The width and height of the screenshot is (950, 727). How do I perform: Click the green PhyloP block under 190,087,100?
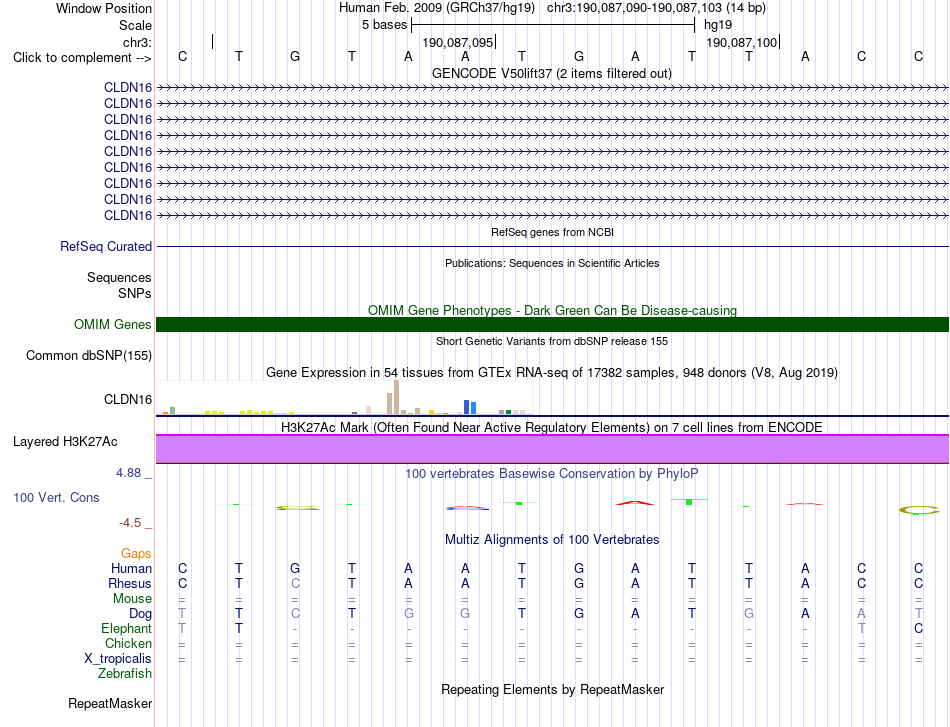[x=689, y=501]
